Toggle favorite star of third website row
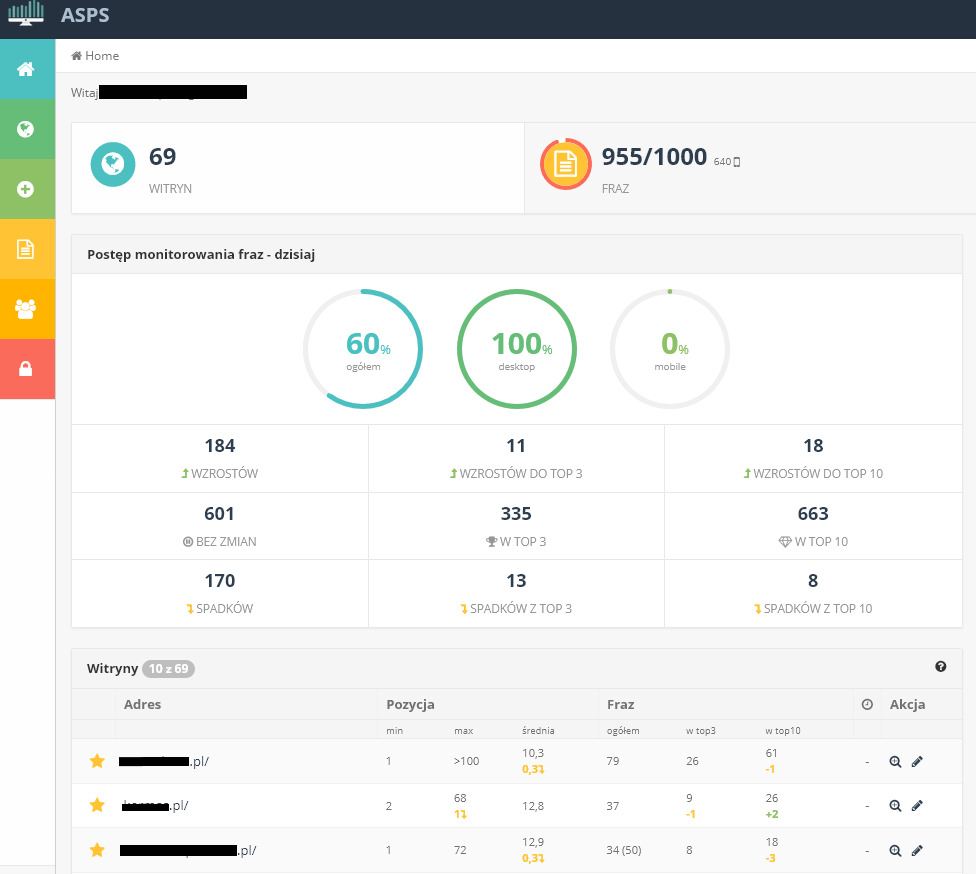This screenshot has height=874, width=976. [x=97, y=850]
